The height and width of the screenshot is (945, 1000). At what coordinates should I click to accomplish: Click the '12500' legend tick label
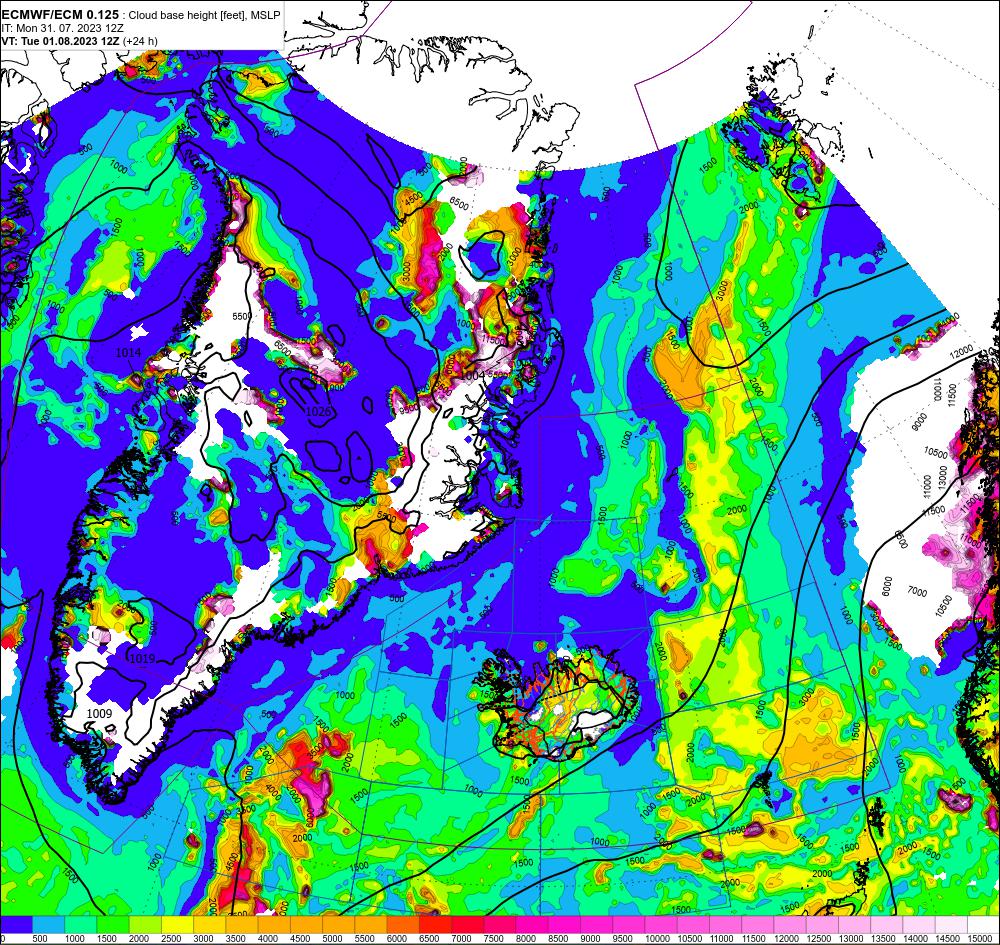coord(820,939)
